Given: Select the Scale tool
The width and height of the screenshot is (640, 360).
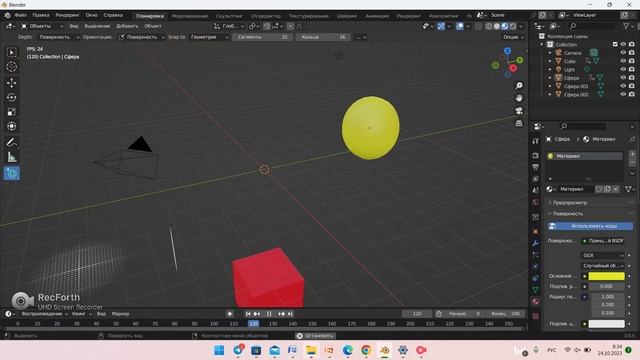Looking at the screenshot, I should tap(11, 111).
